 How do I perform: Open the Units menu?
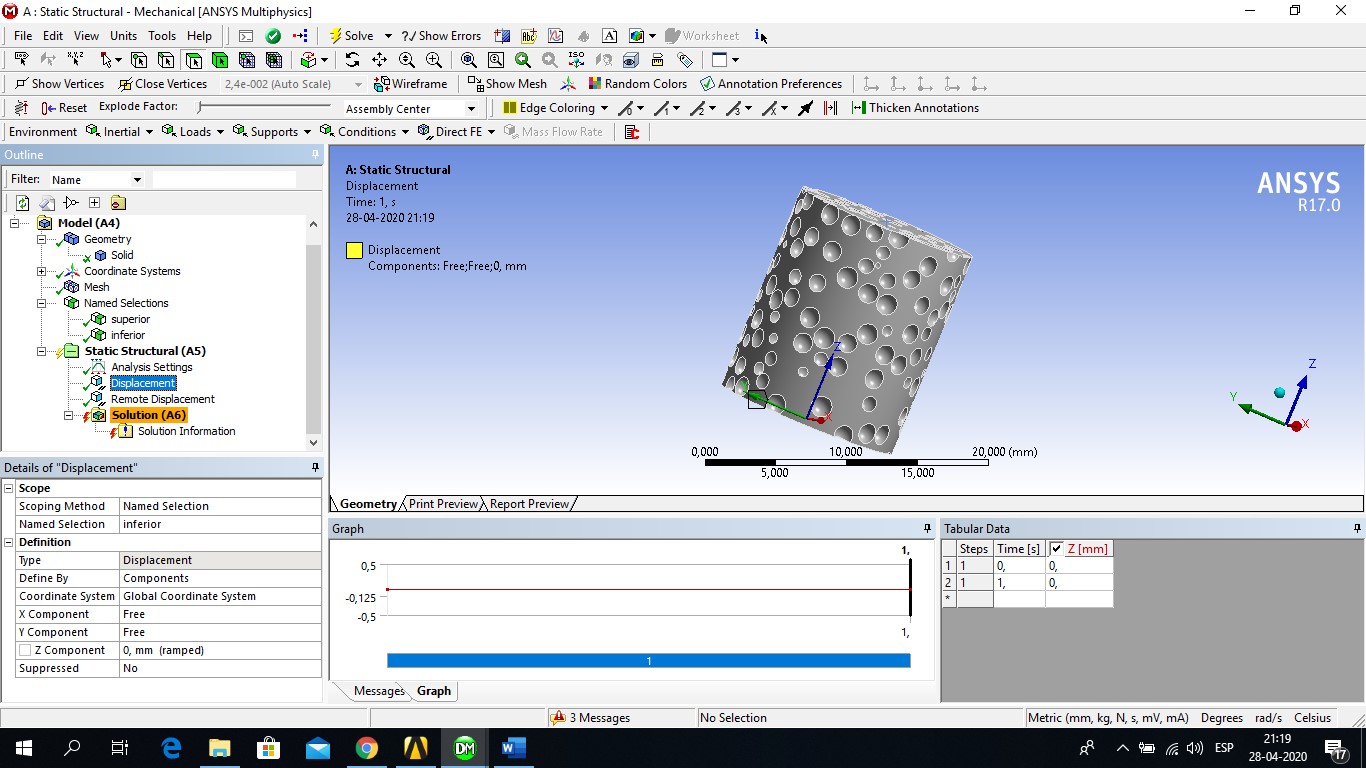123,36
